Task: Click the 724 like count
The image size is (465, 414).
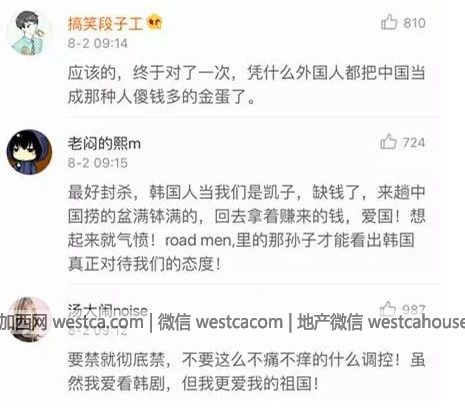Action: [414, 143]
